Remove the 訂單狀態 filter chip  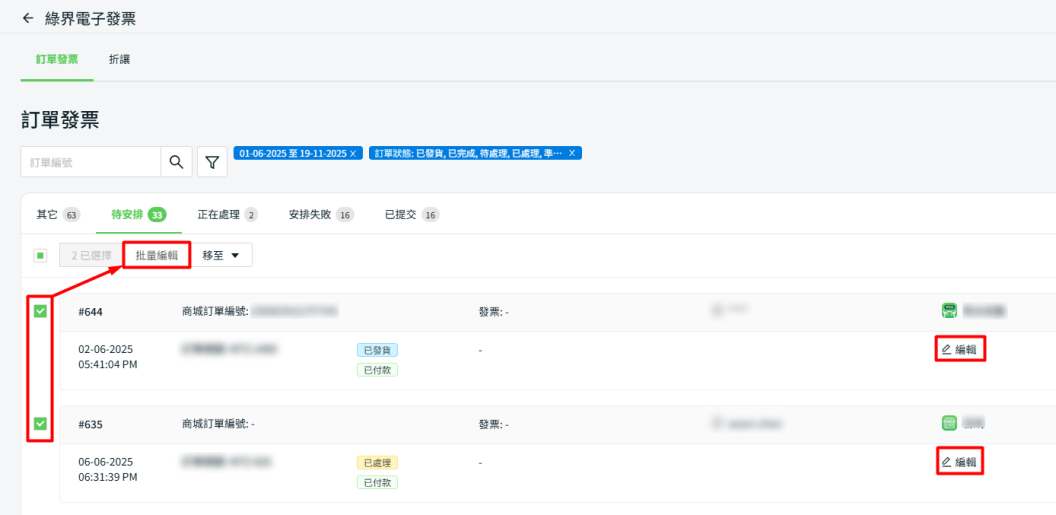click(x=572, y=153)
